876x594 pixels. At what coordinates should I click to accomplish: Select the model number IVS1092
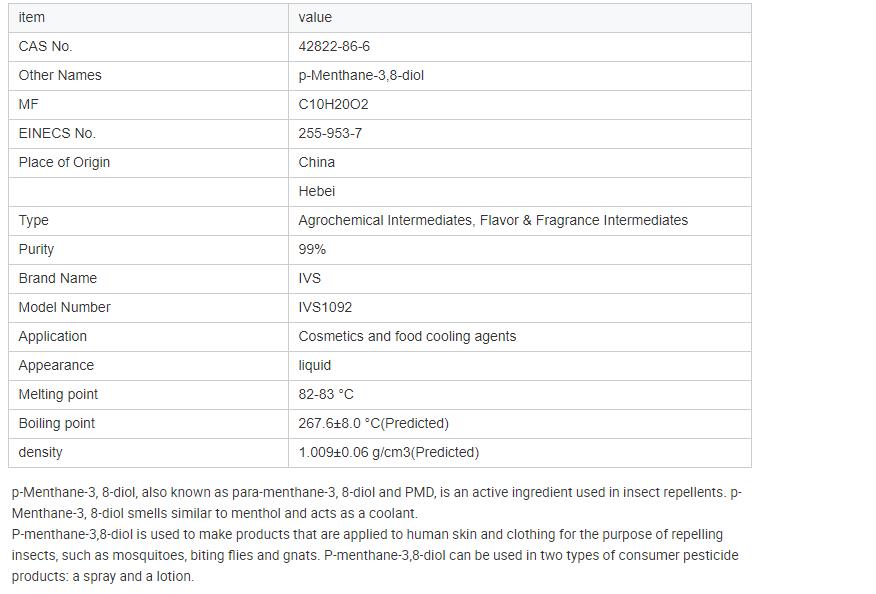325,307
